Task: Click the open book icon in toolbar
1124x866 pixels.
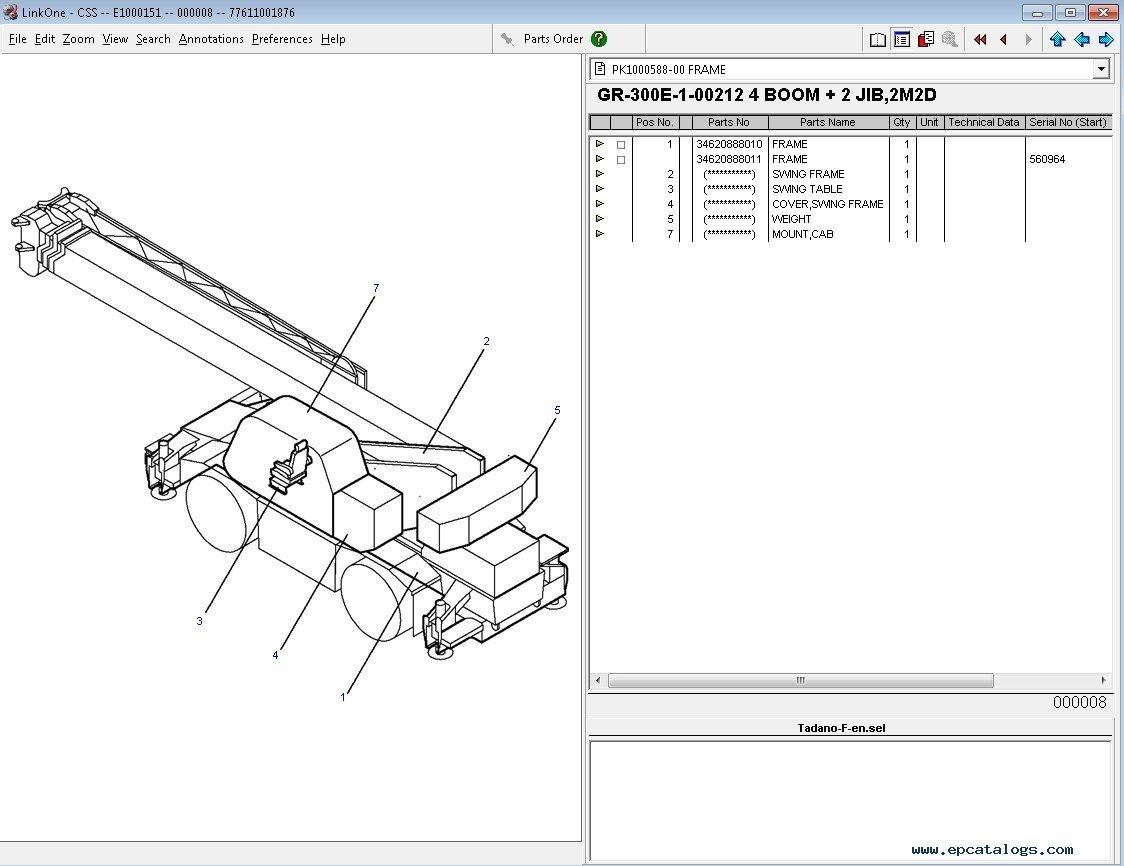Action: (877, 39)
